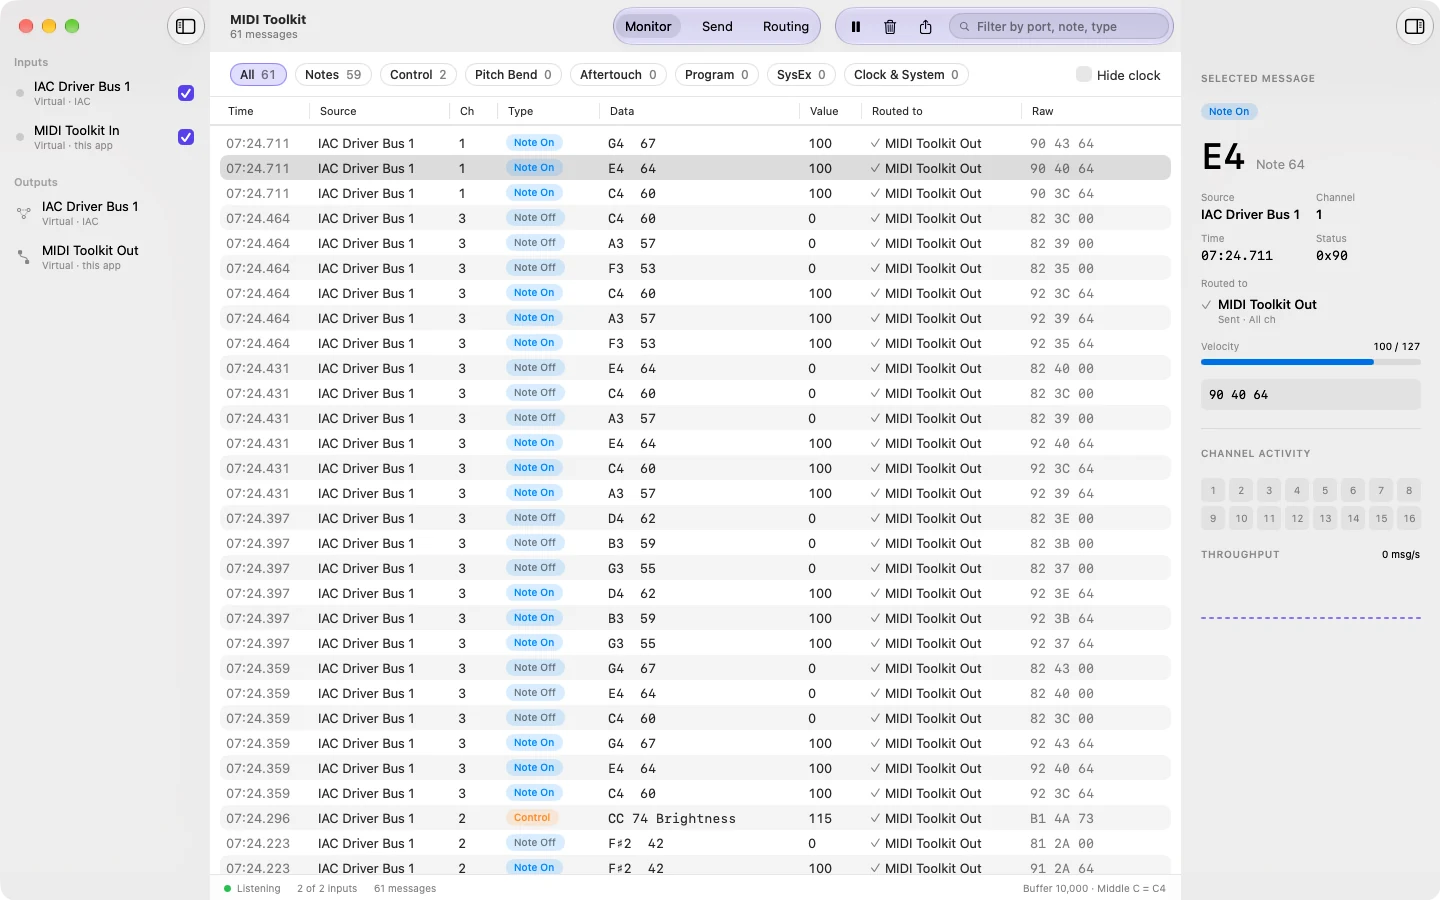Click the Source column header
1440x900 pixels.
pyautogui.click(x=338, y=111)
